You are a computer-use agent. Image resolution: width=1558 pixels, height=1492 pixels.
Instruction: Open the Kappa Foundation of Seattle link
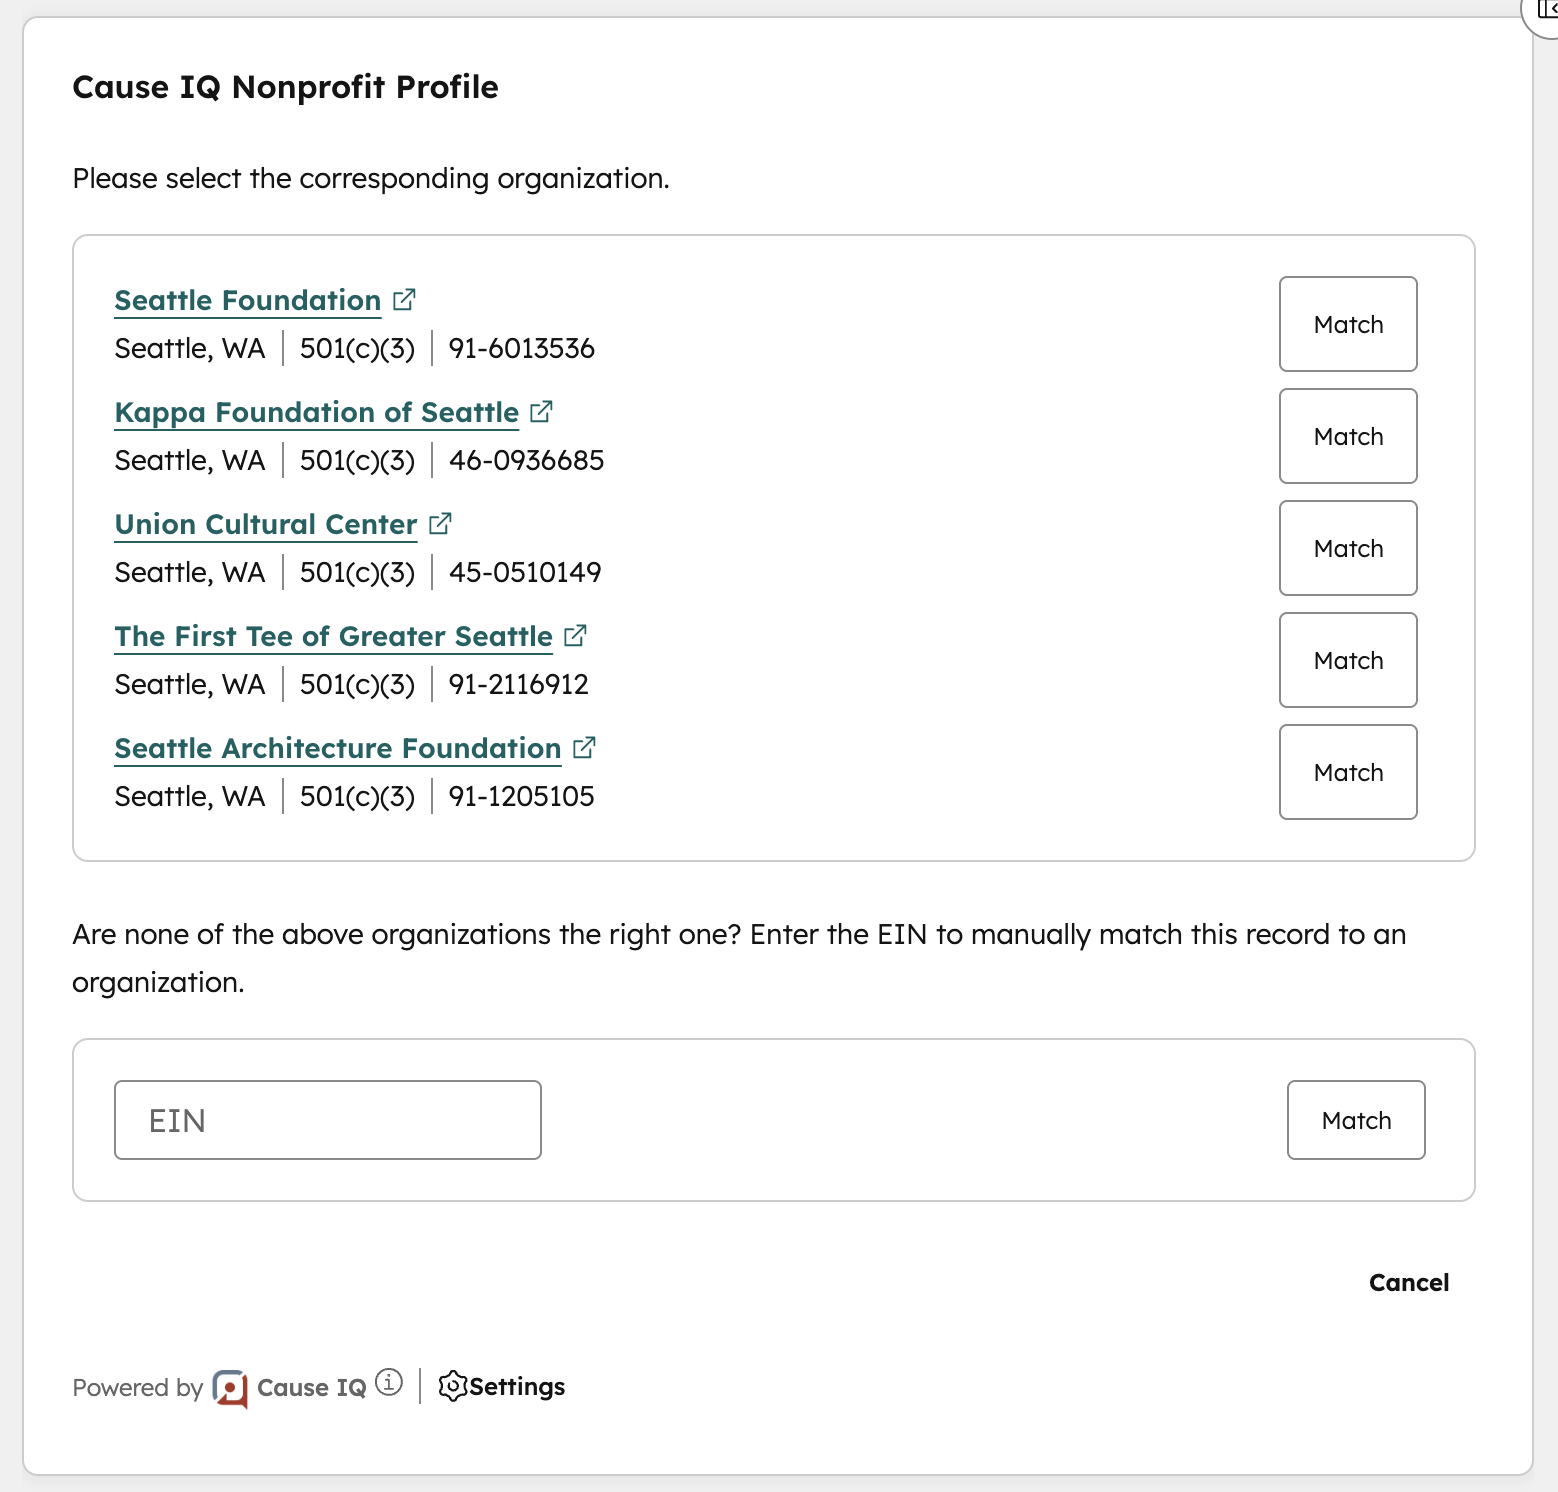pyautogui.click(x=316, y=412)
